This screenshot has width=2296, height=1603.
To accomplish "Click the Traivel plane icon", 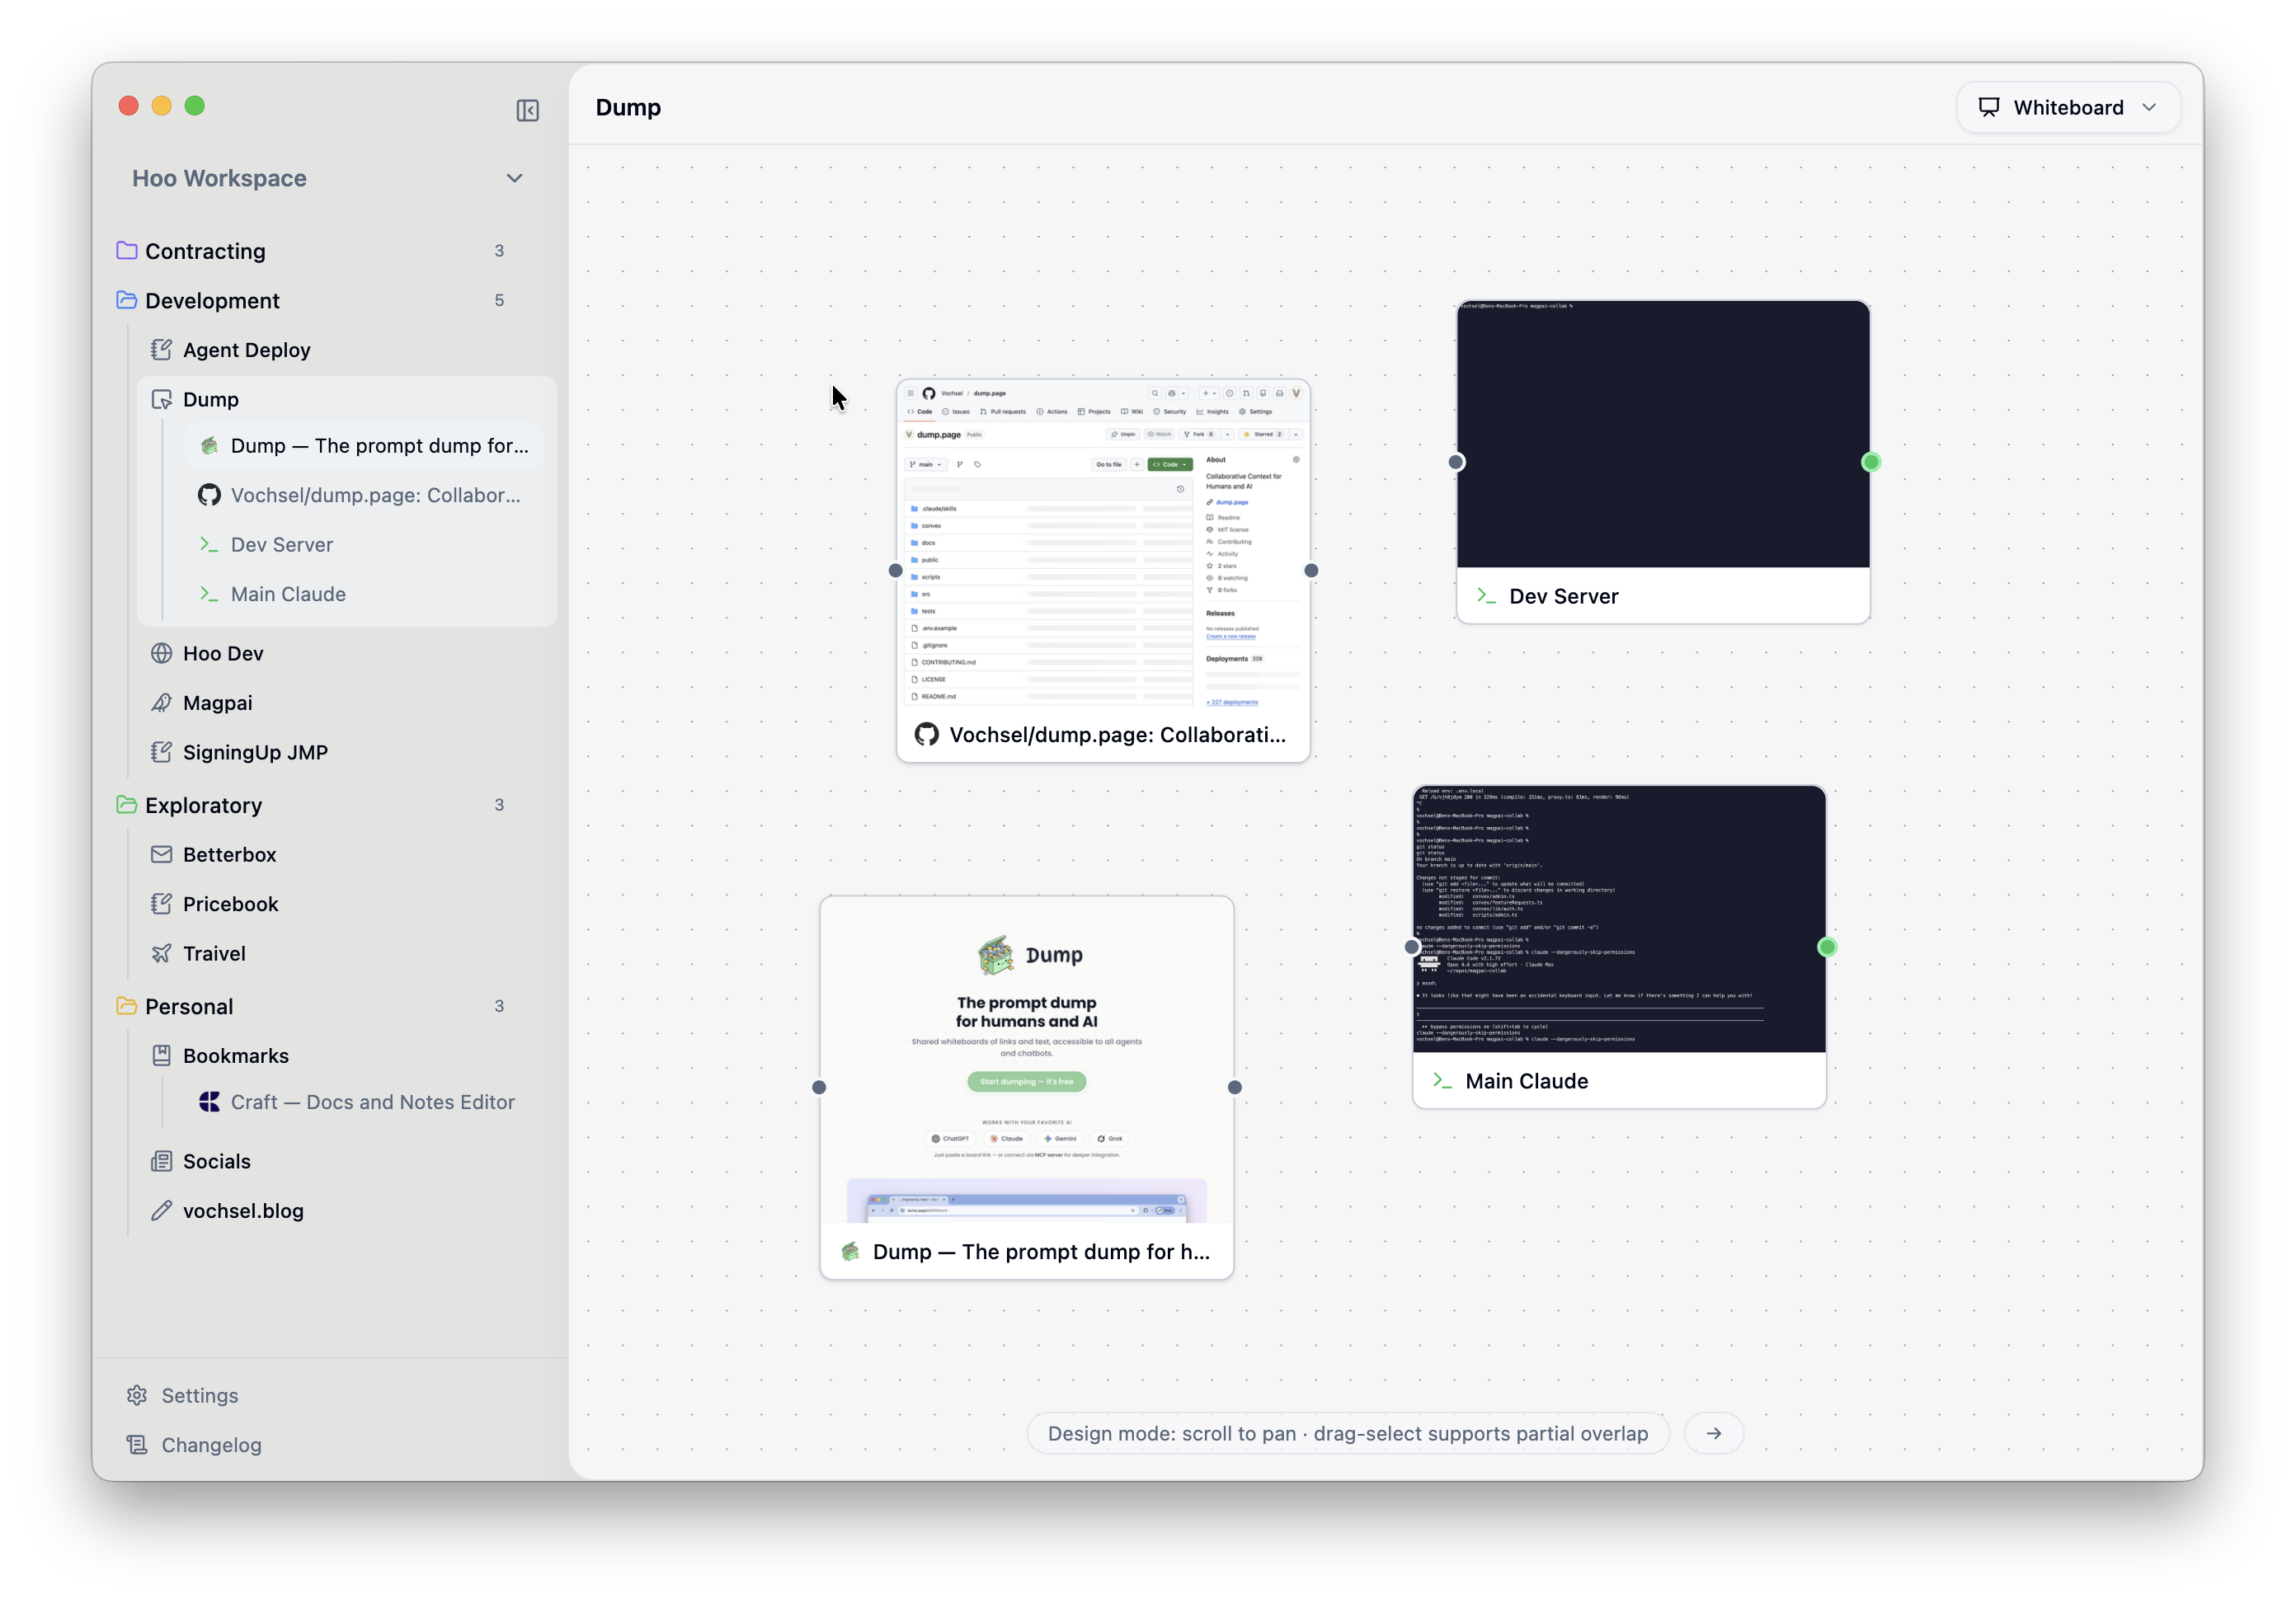I will click(x=161, y=953).
